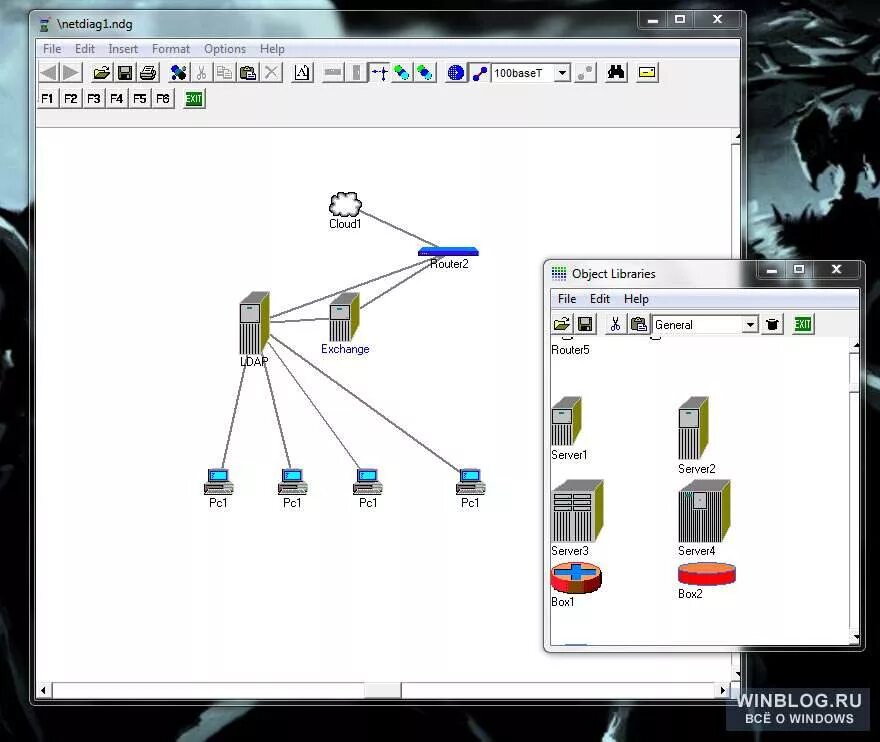Click the EXIT icon in Object Libraries
This screenshot has width=880, height=742.
[803, 324]
